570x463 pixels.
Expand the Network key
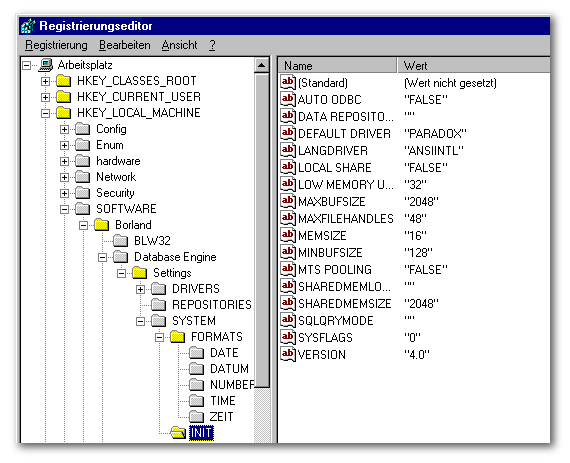[x=64, y=177]
